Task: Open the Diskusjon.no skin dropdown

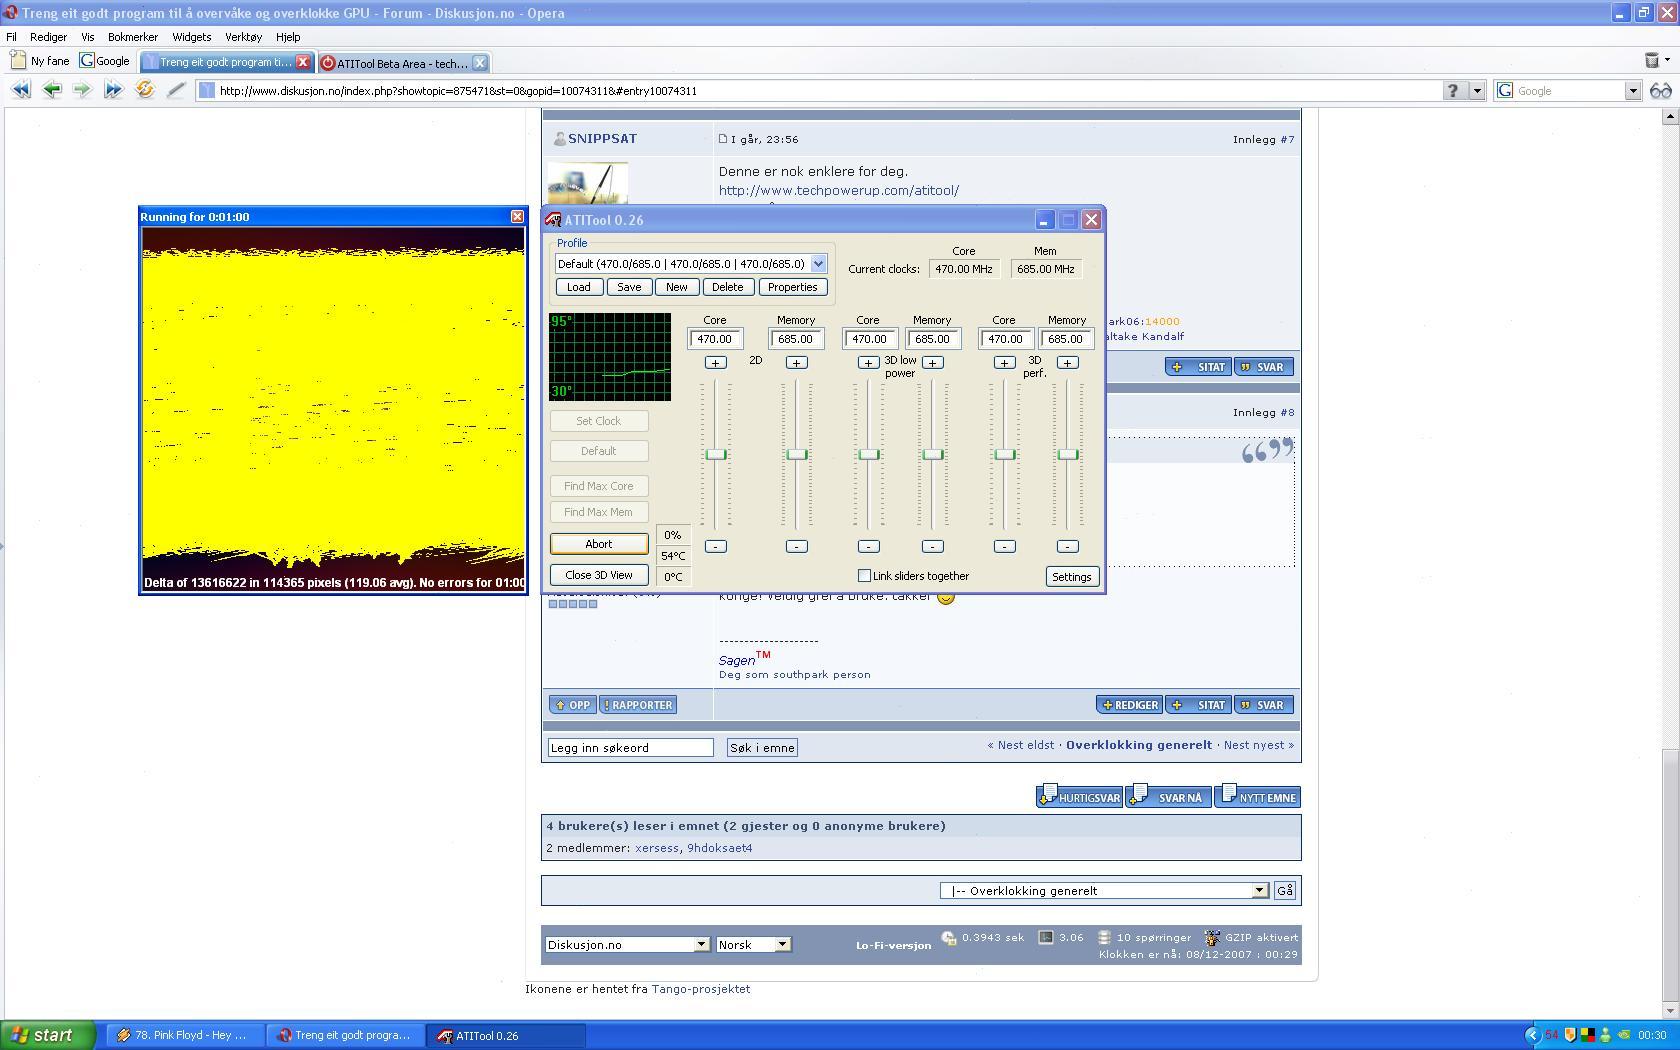Action: click(x=701, y=944)
